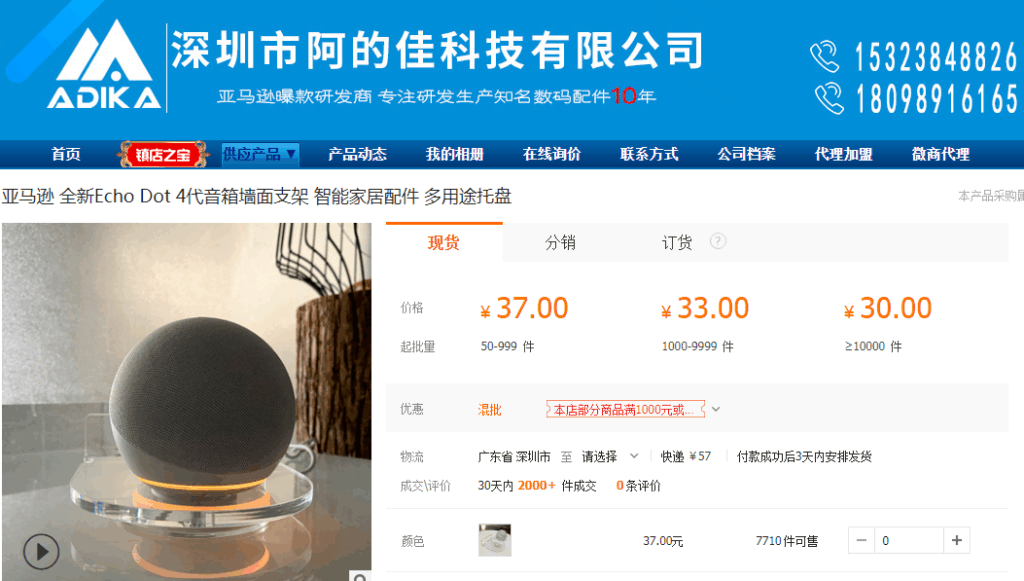The height and width of the screenshot is (581, 1024).
Task: Open the 首页 menu item
Action: click(x=66, y=155)
